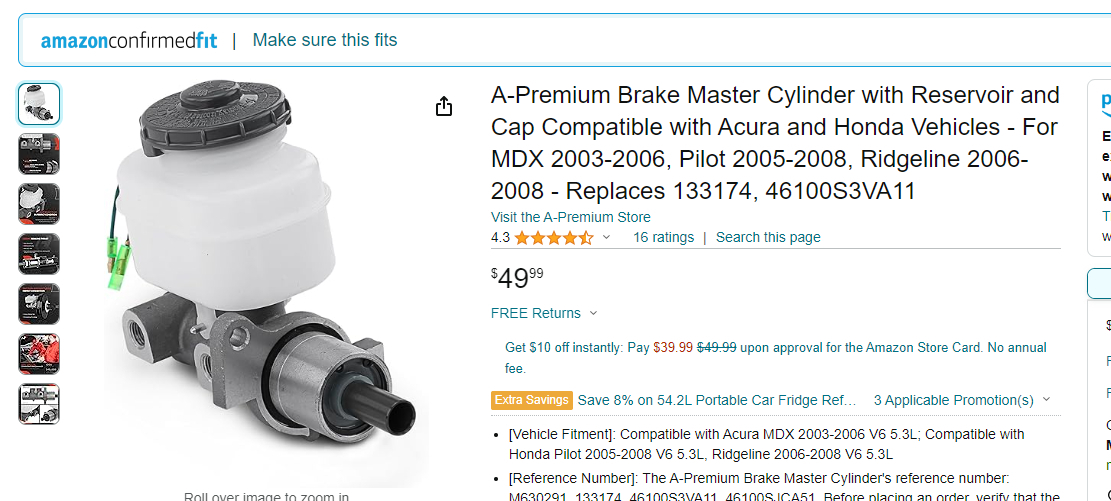Click the share icon above the product image
This screenshot has width=1111, height=501.
click(x=445, y=107)
